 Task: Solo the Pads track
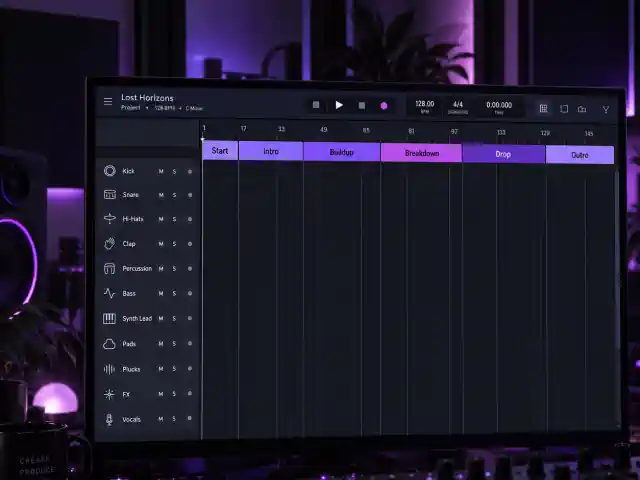point(174,344)
